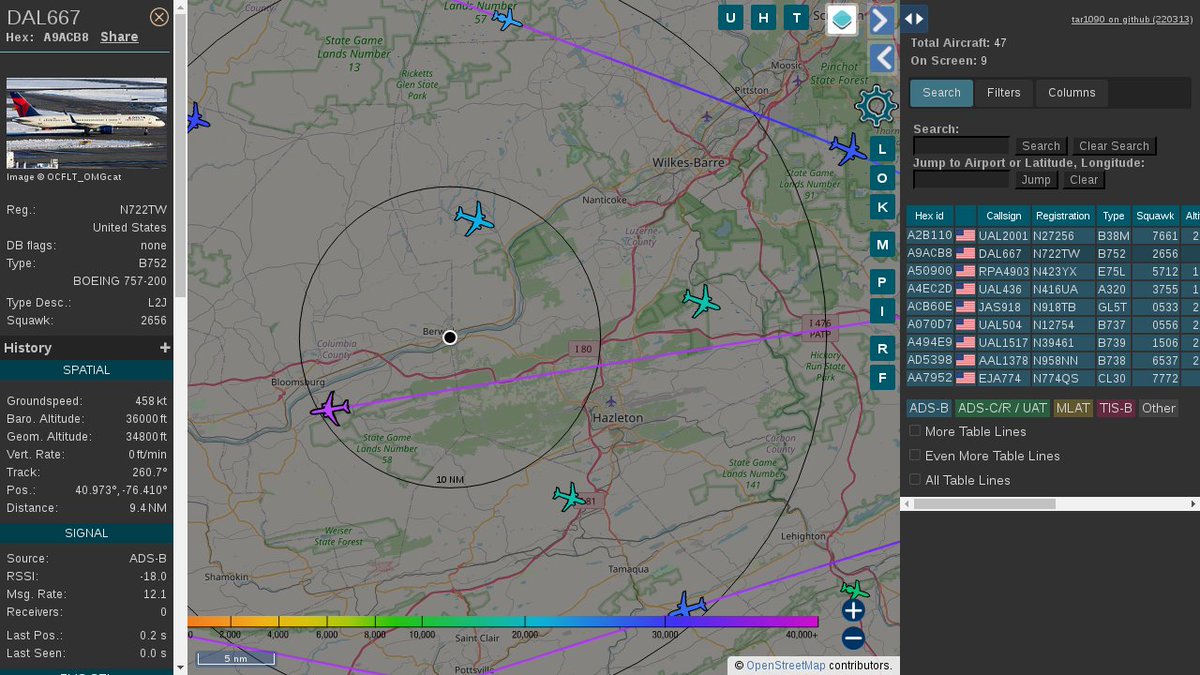The height and width of the screenshot is (675, 1200).
Task: Click the Jump button
Action: click(x=1036, y=180)
